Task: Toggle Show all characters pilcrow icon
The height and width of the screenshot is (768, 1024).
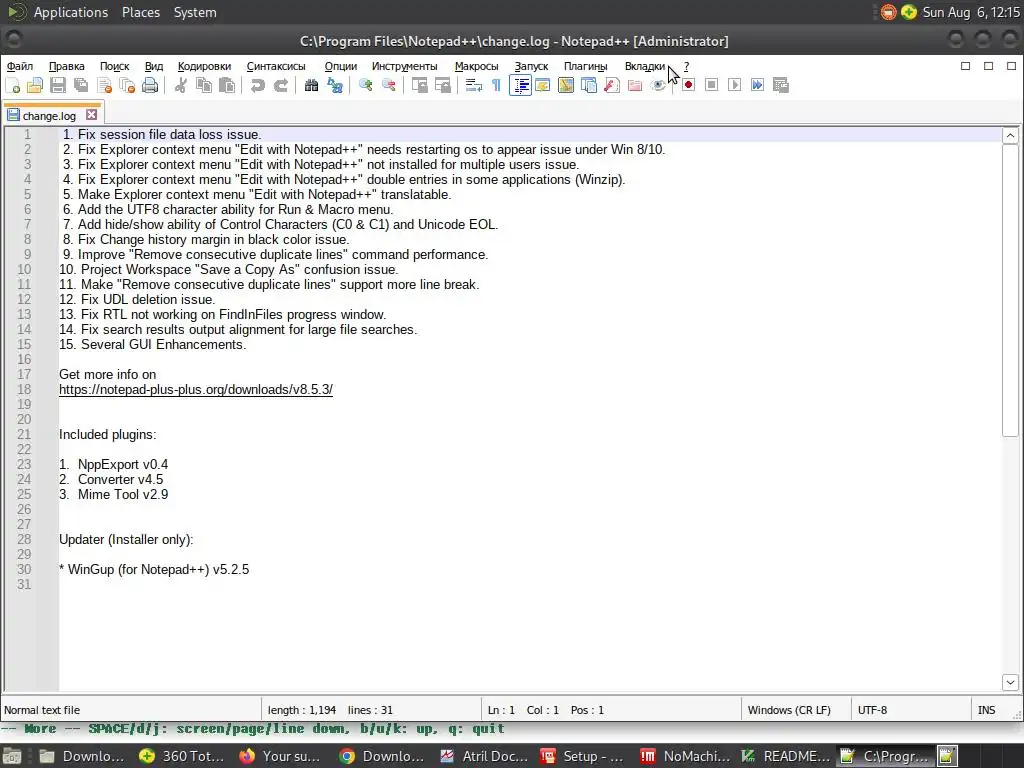Action: (x=496, y=85)
